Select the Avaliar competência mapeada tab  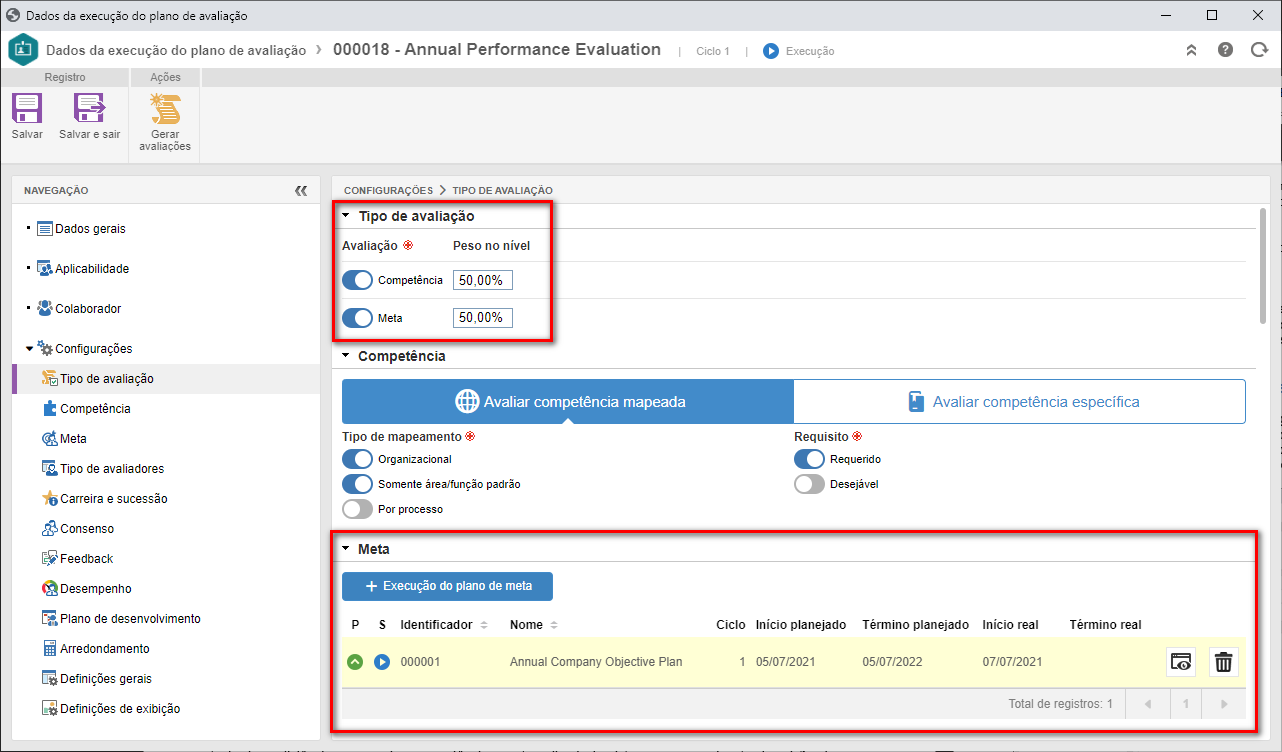click(x=568, y=402)
